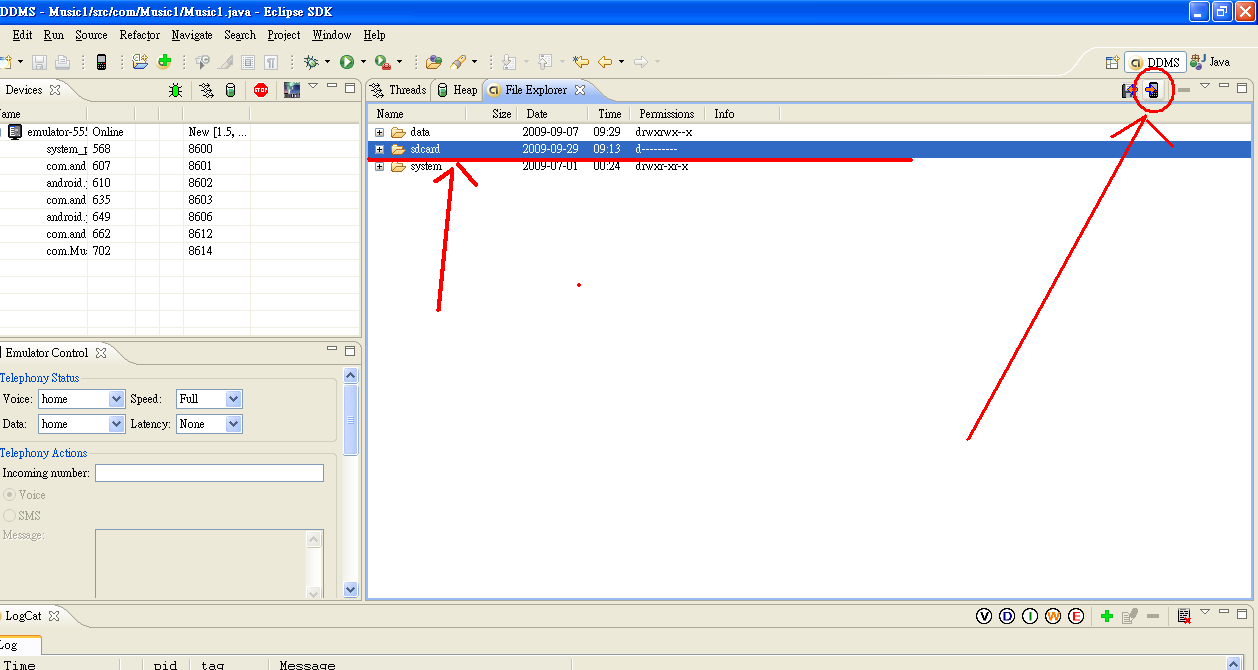Click the Run External Tools icon
The width and height of the screenshot is (1258, 670).
[383, 62]
